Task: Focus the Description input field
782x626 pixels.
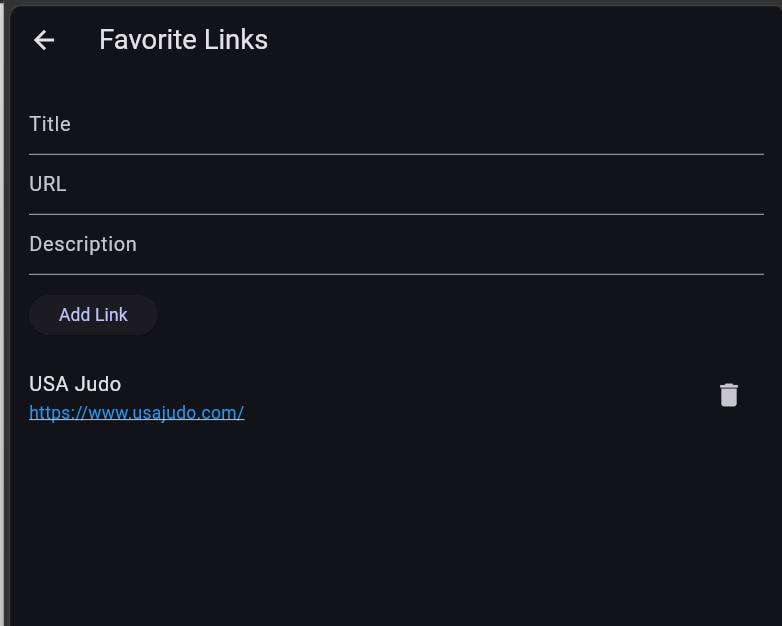Action: (396, 244)
